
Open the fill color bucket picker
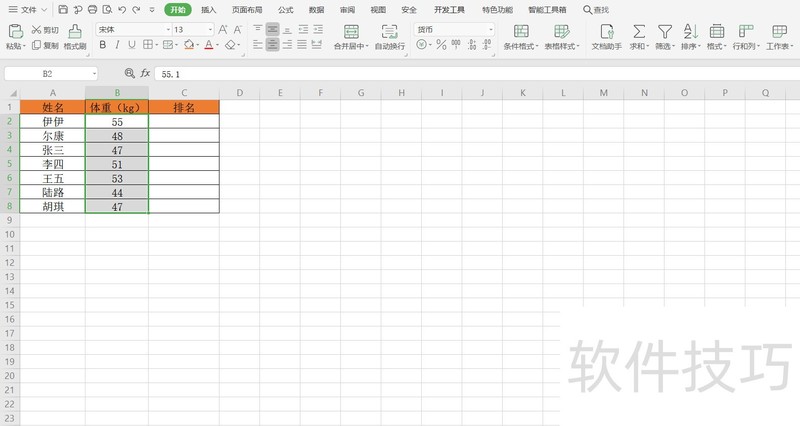pyautogui.click(x=191, y=45)
